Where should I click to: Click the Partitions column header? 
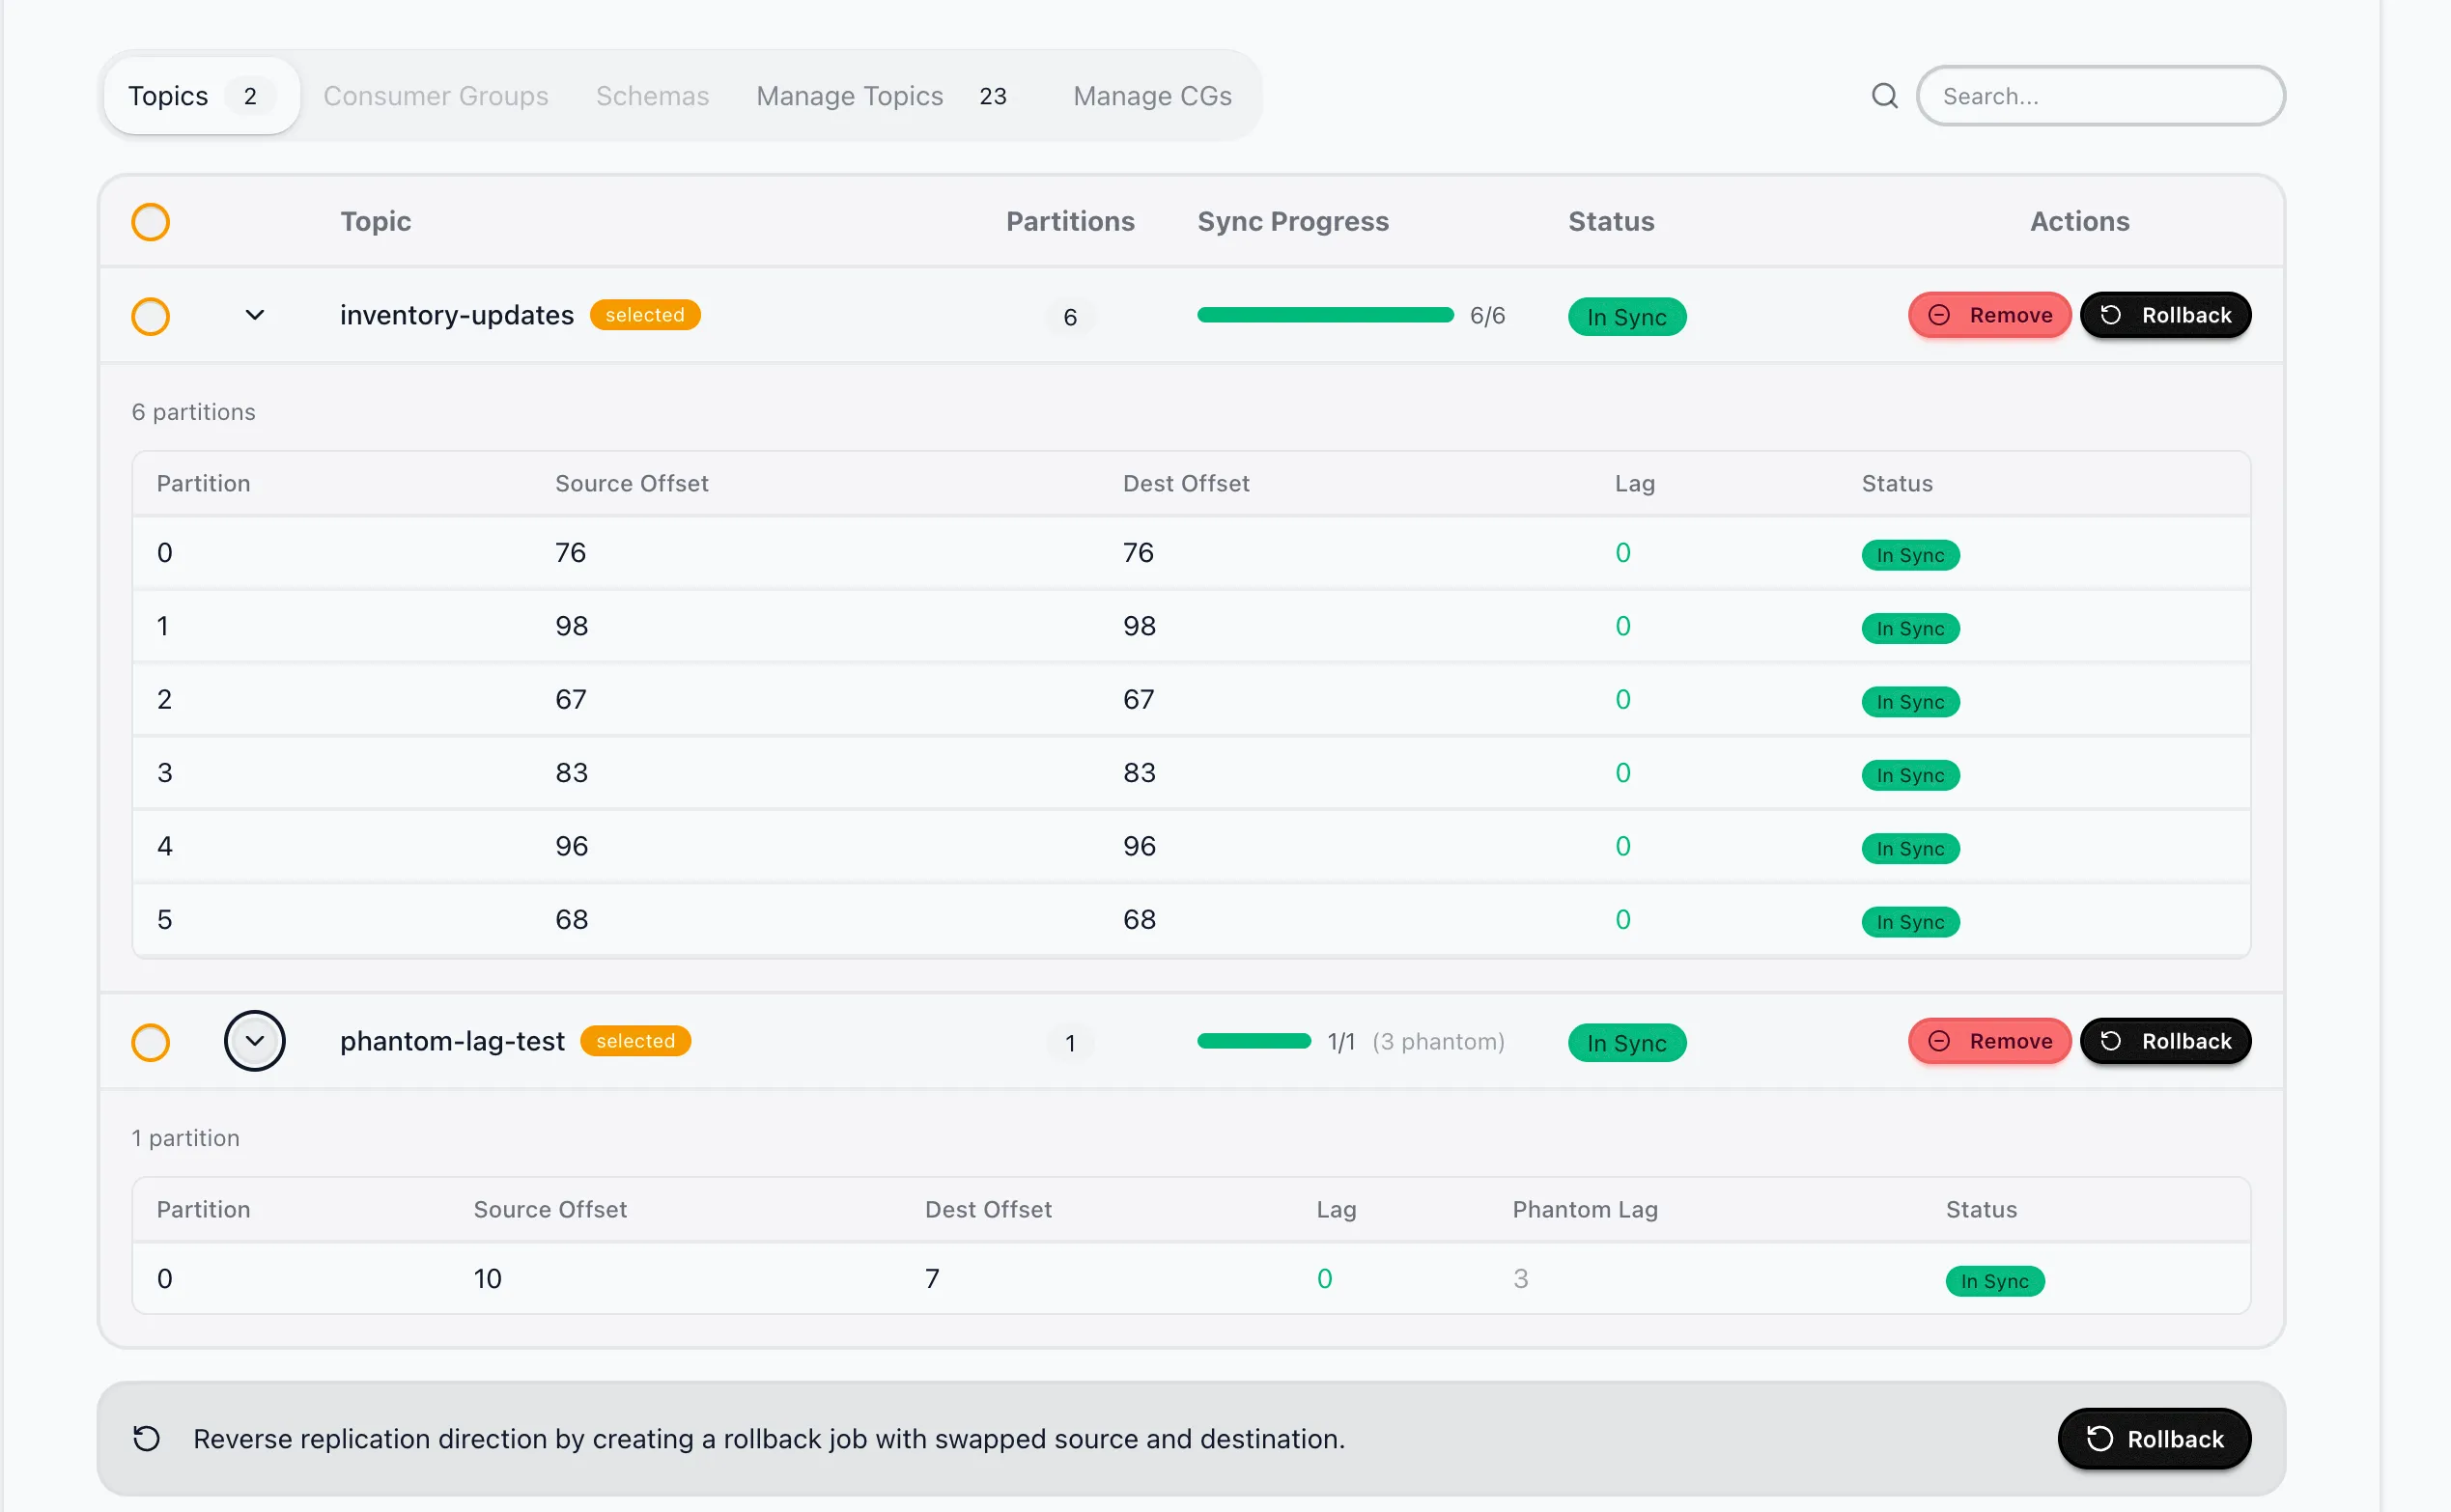tap(1069, 222)
